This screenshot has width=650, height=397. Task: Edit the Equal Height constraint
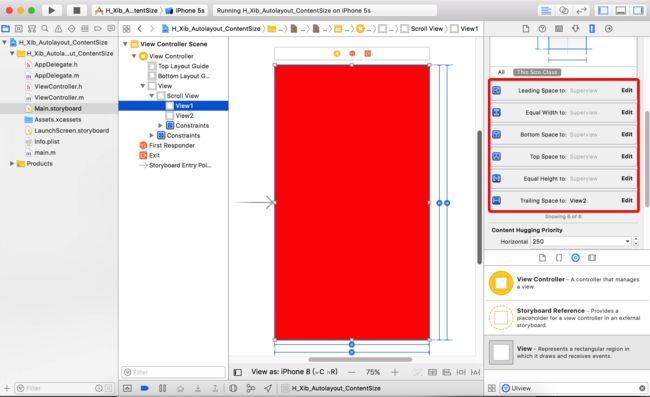pos(627,178)
